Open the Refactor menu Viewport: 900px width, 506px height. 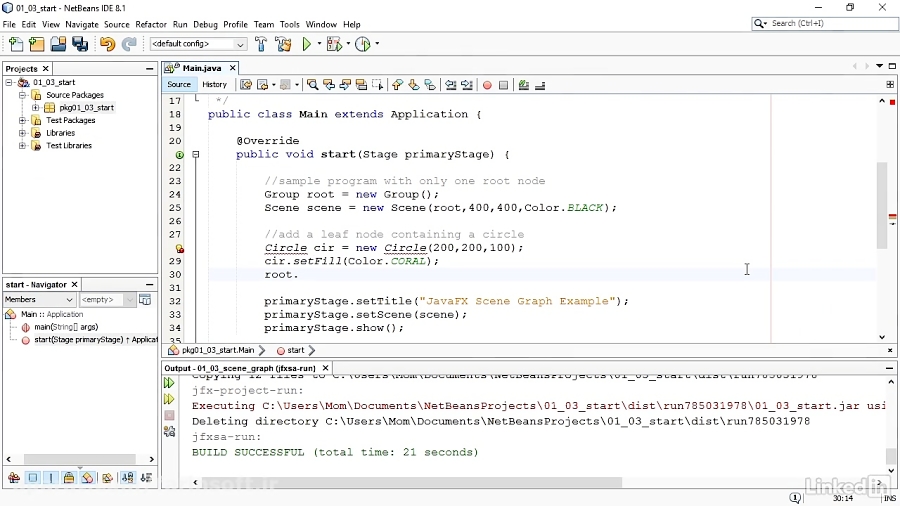(x=151, y=25)
